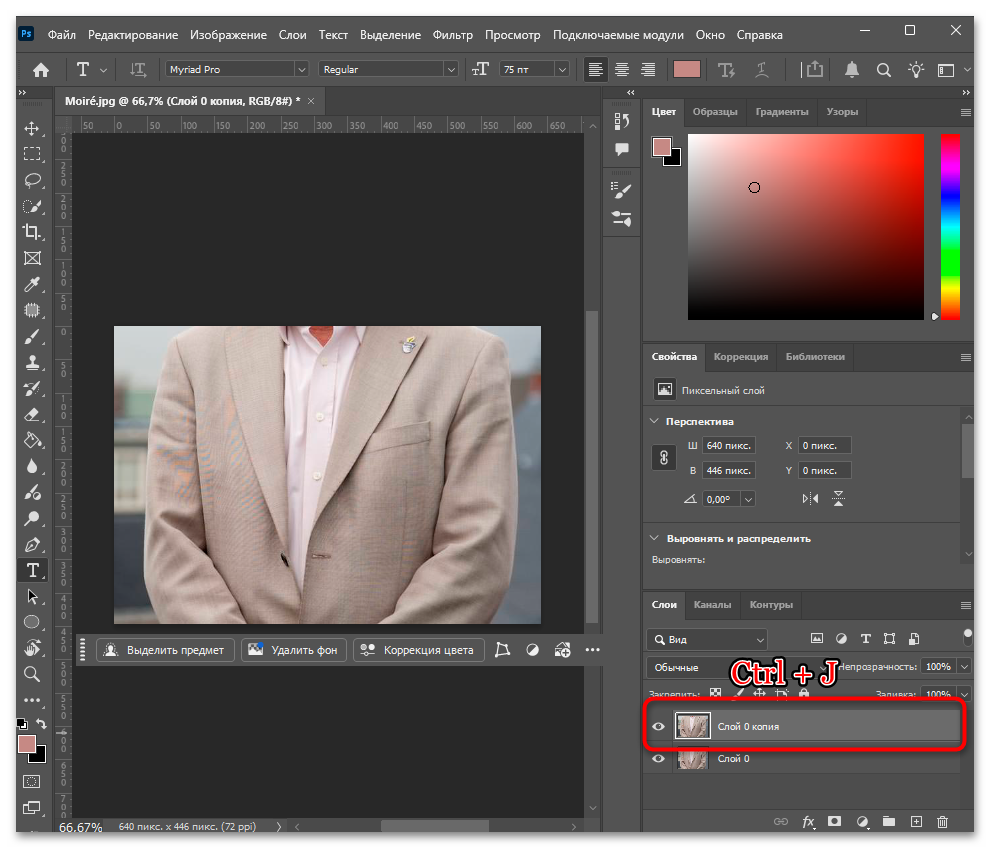Select the Lasso tool

point(32,181)
